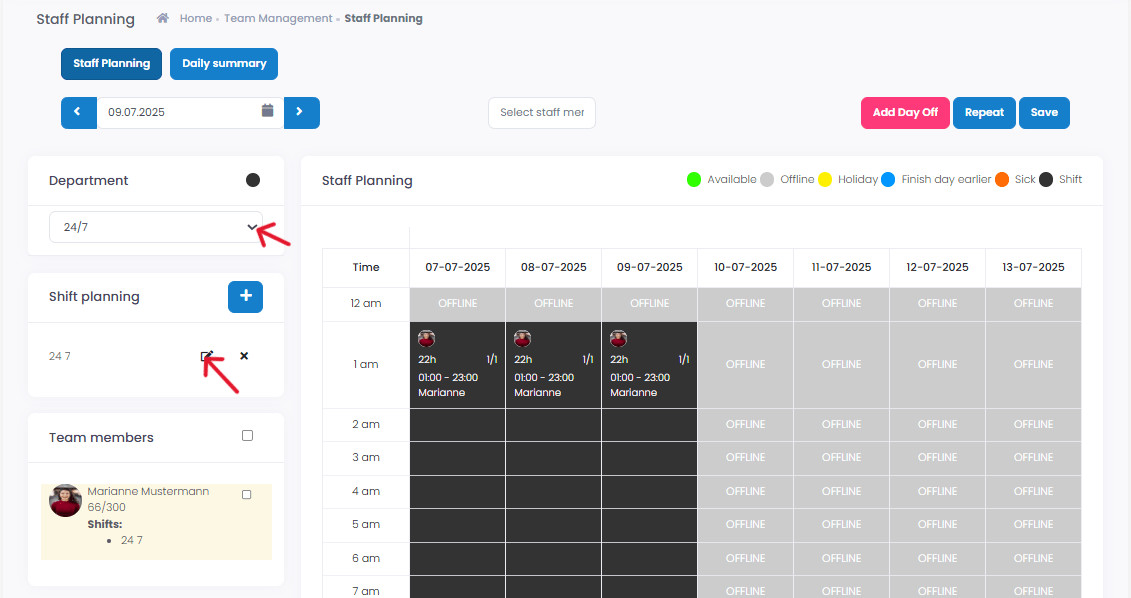Expand the 24/7 department dropdown
The width and height of the screenshot is (1131, 598).
155,227
